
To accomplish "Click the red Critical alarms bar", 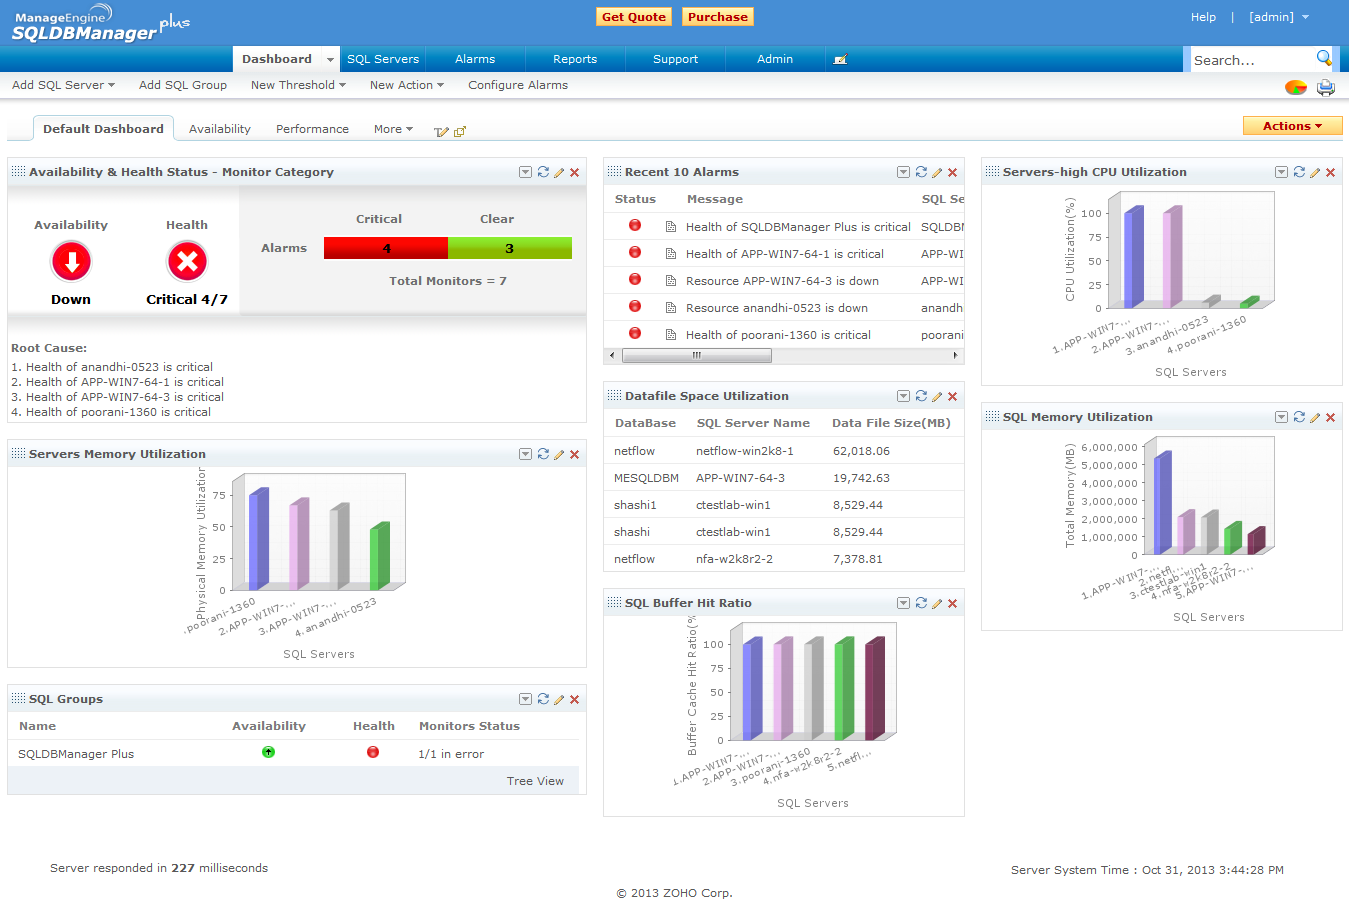I will tap(386, 248).
